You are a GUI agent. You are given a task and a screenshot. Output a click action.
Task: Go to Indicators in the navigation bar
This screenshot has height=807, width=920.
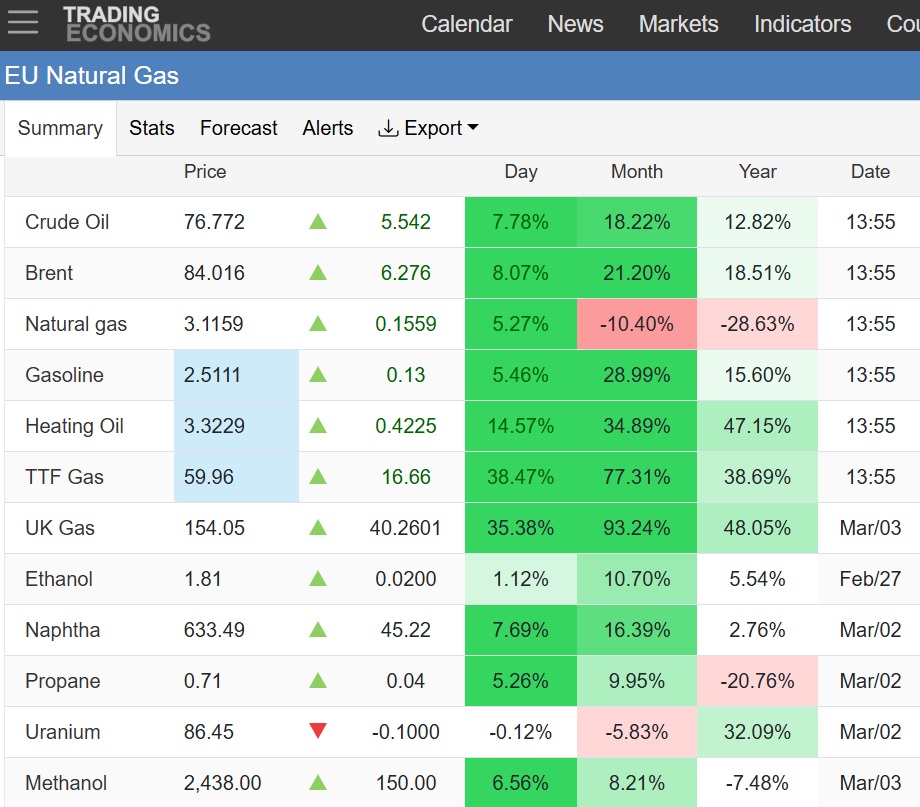(802, 24)
